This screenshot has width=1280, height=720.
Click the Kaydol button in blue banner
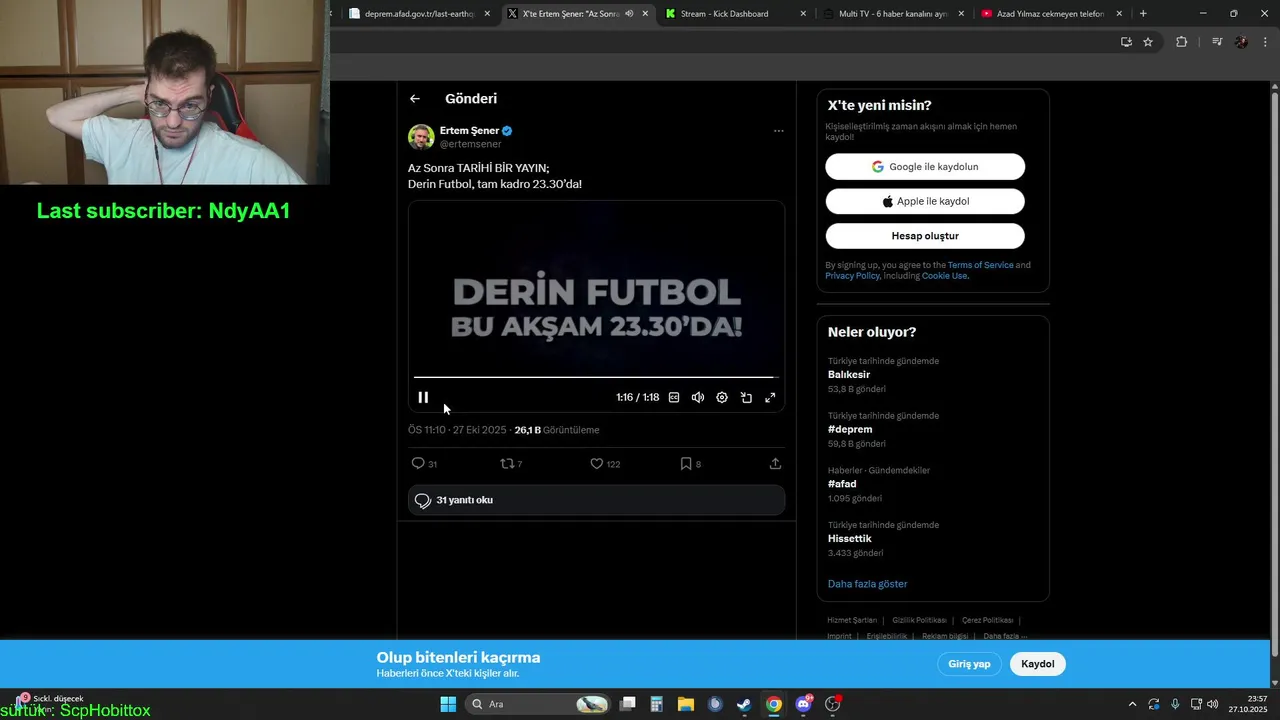coord(1038,664)
